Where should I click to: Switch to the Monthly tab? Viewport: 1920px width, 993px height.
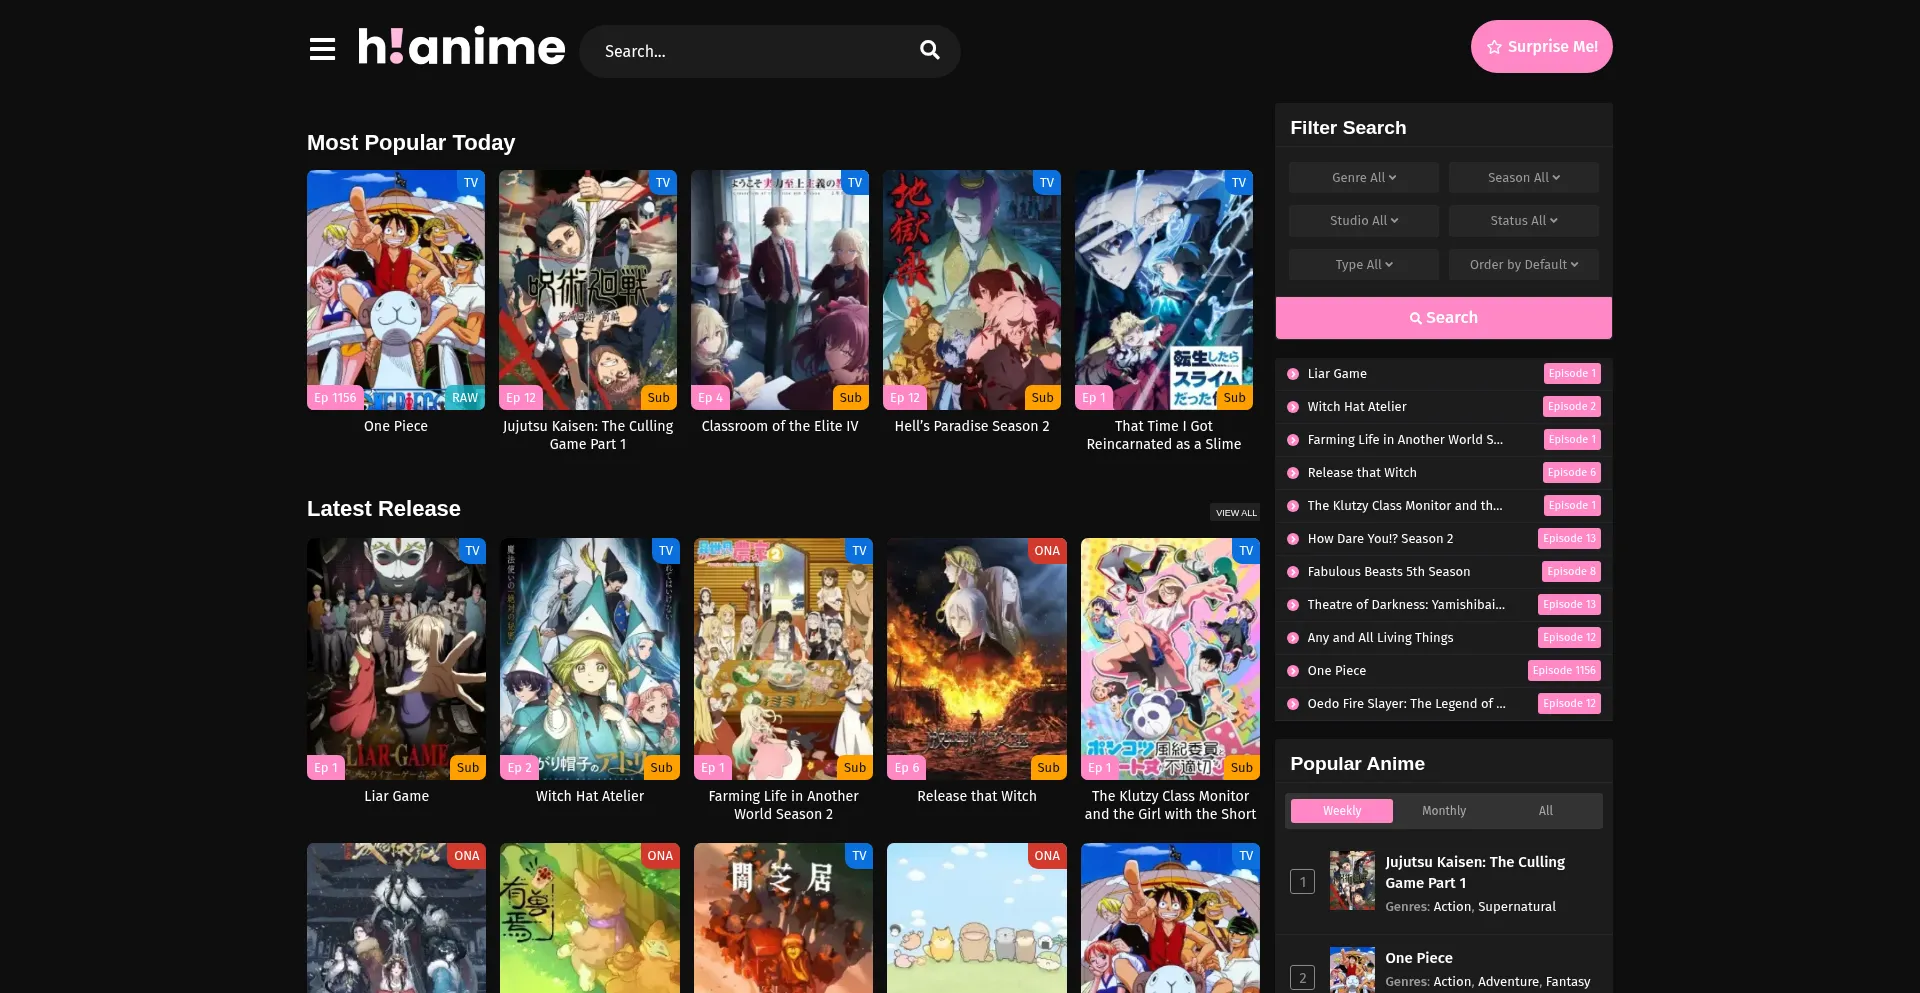(1444, 811)
